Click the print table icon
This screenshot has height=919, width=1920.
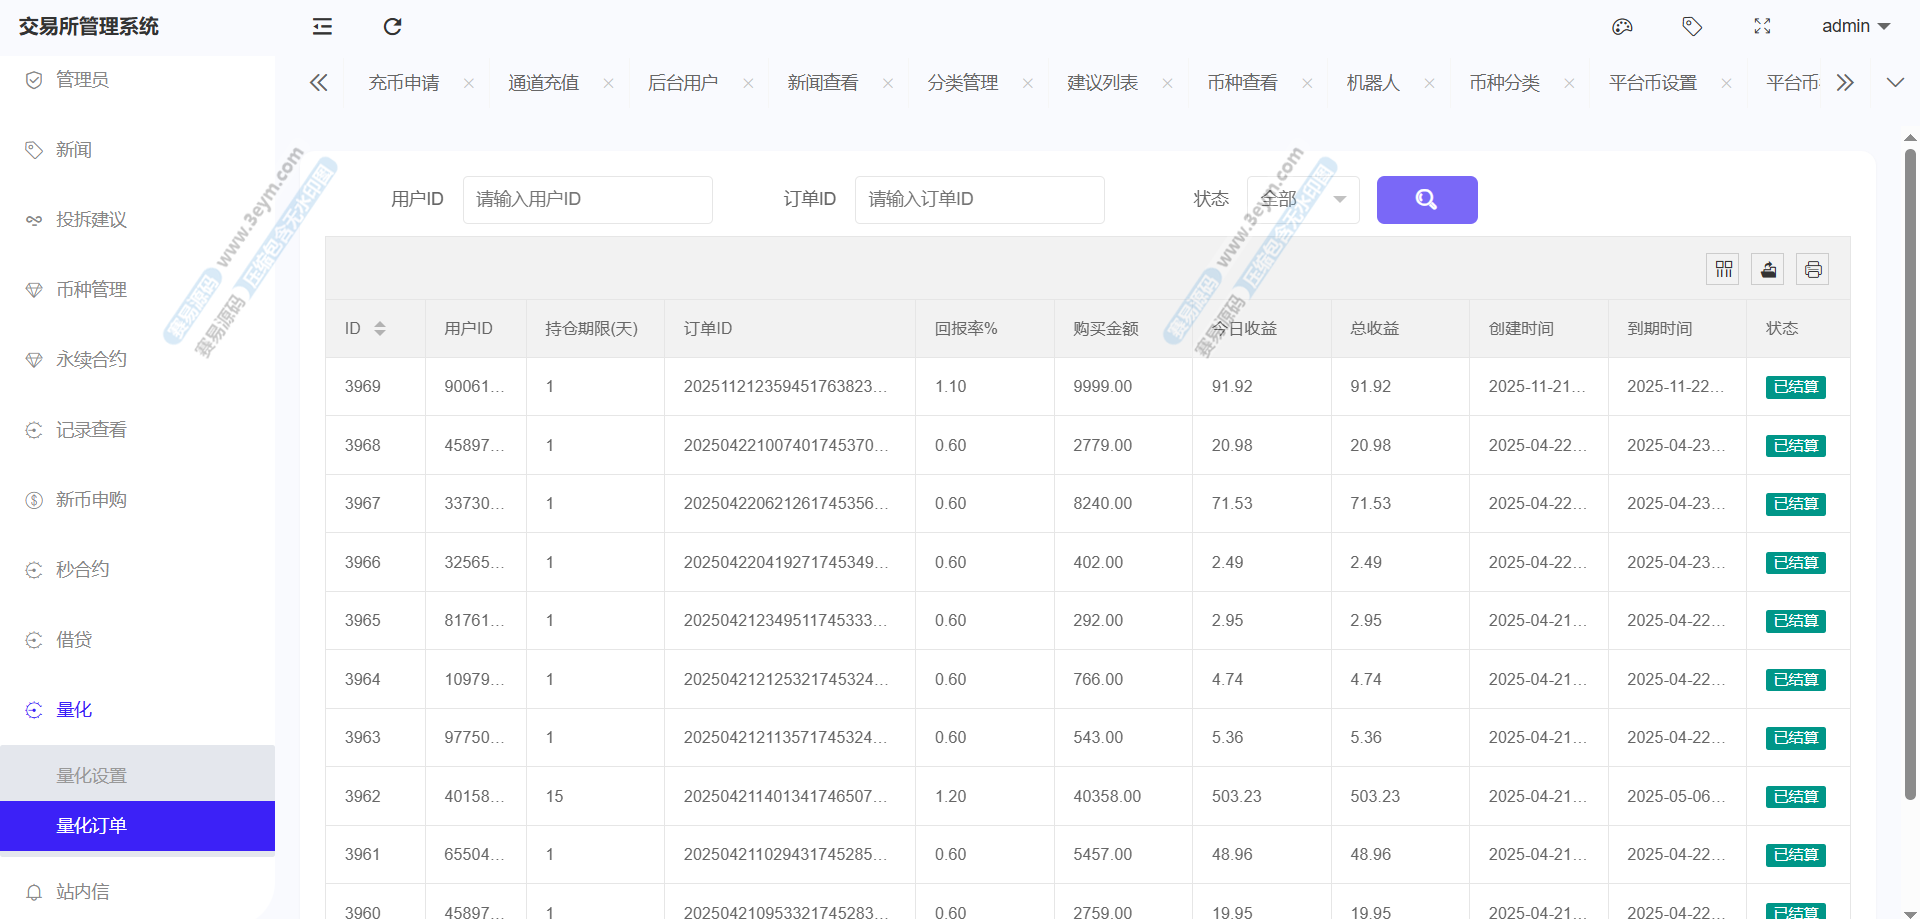pyautogui.click(x=1813, y=269)
